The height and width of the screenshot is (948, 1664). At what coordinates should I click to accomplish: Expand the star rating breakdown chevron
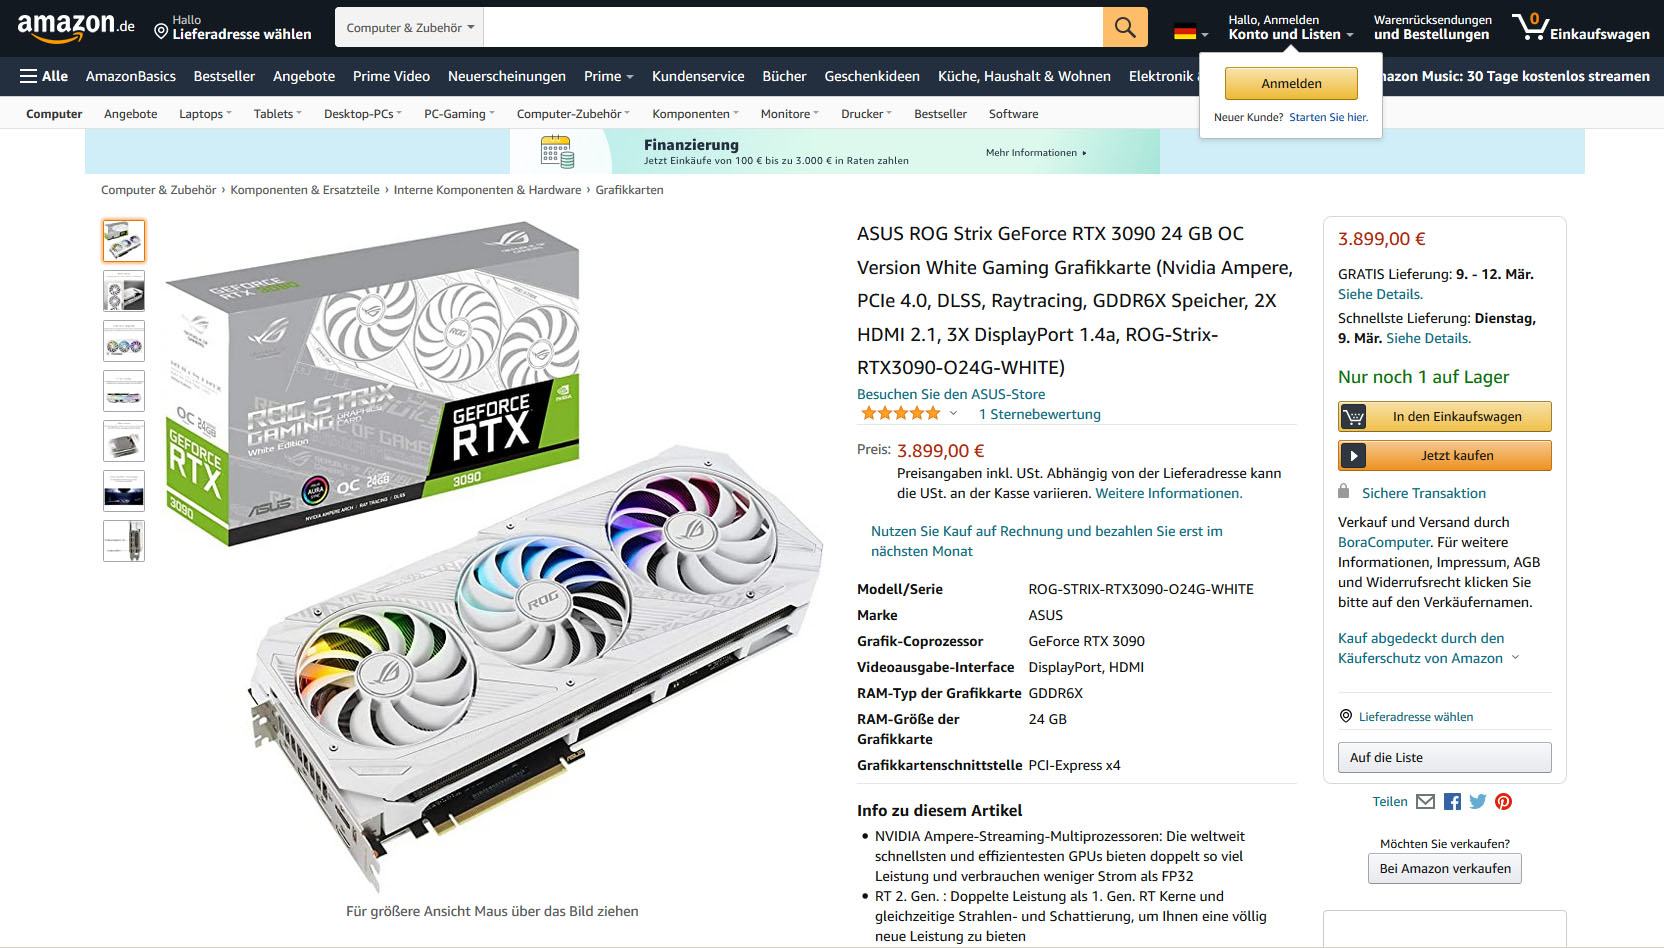(x=953, y=413)
